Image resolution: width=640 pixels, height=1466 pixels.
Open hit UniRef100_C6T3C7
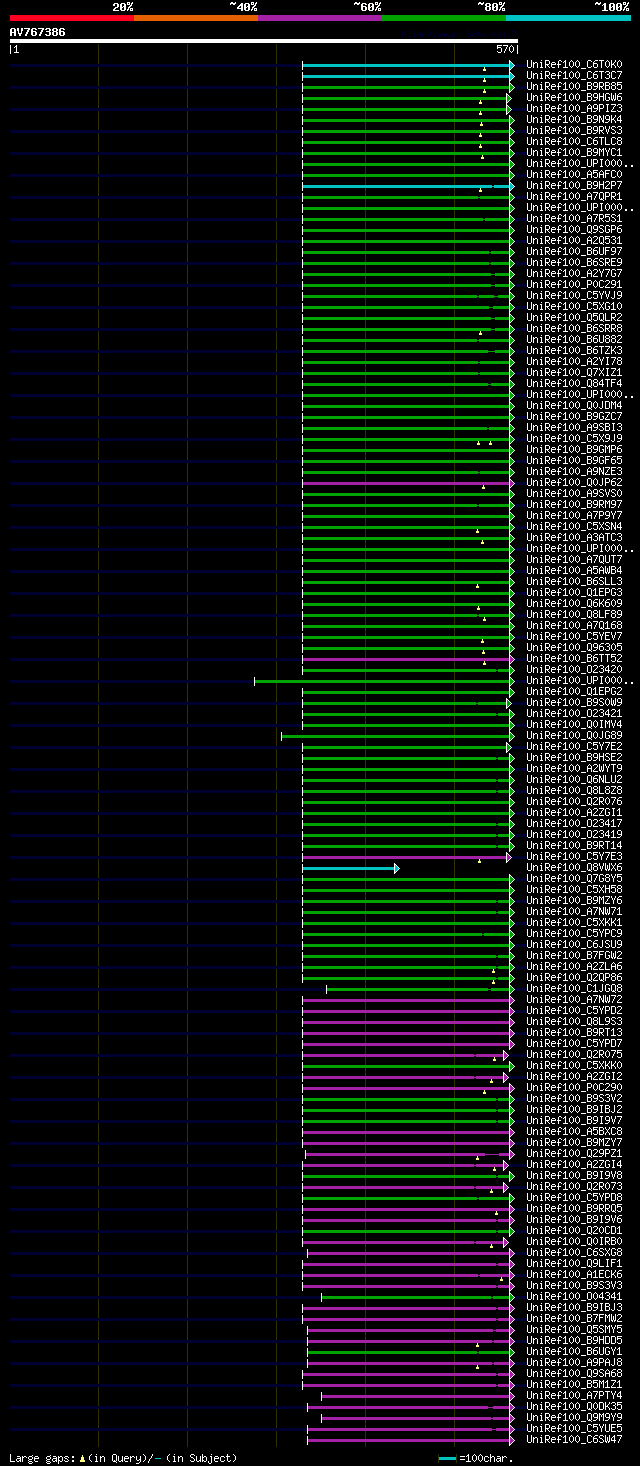click(x=574, y=76)
